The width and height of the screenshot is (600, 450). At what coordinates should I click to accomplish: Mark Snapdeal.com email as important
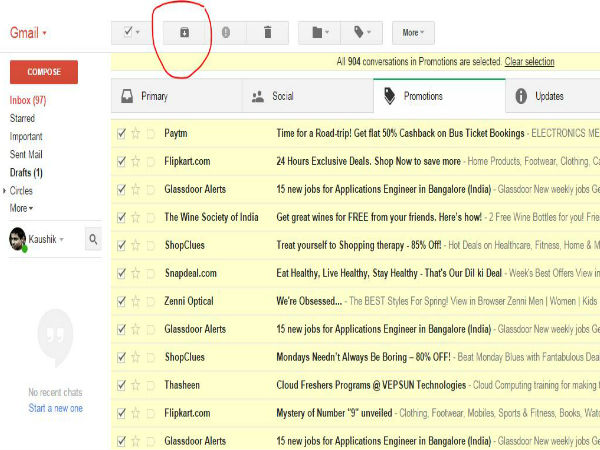point(150,273)
